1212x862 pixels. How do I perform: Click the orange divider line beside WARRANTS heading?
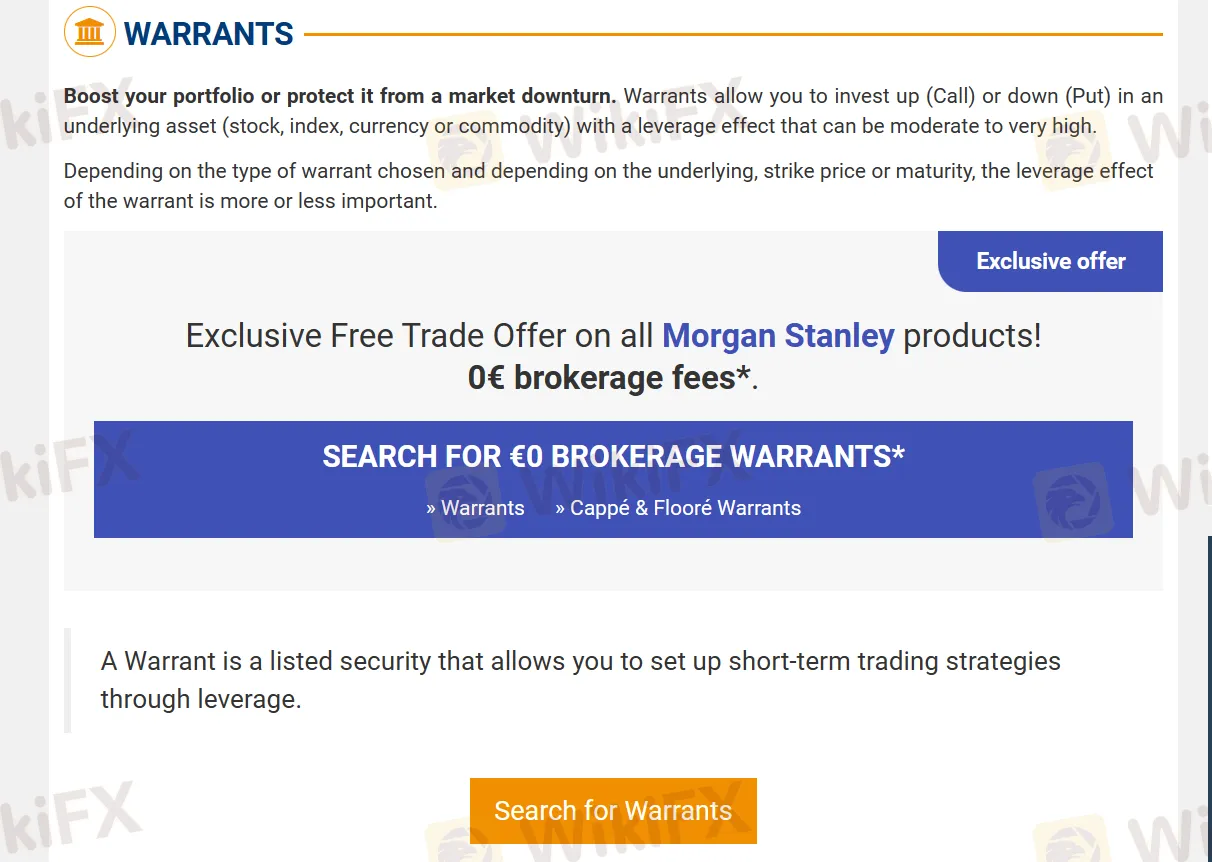[732, 34]
